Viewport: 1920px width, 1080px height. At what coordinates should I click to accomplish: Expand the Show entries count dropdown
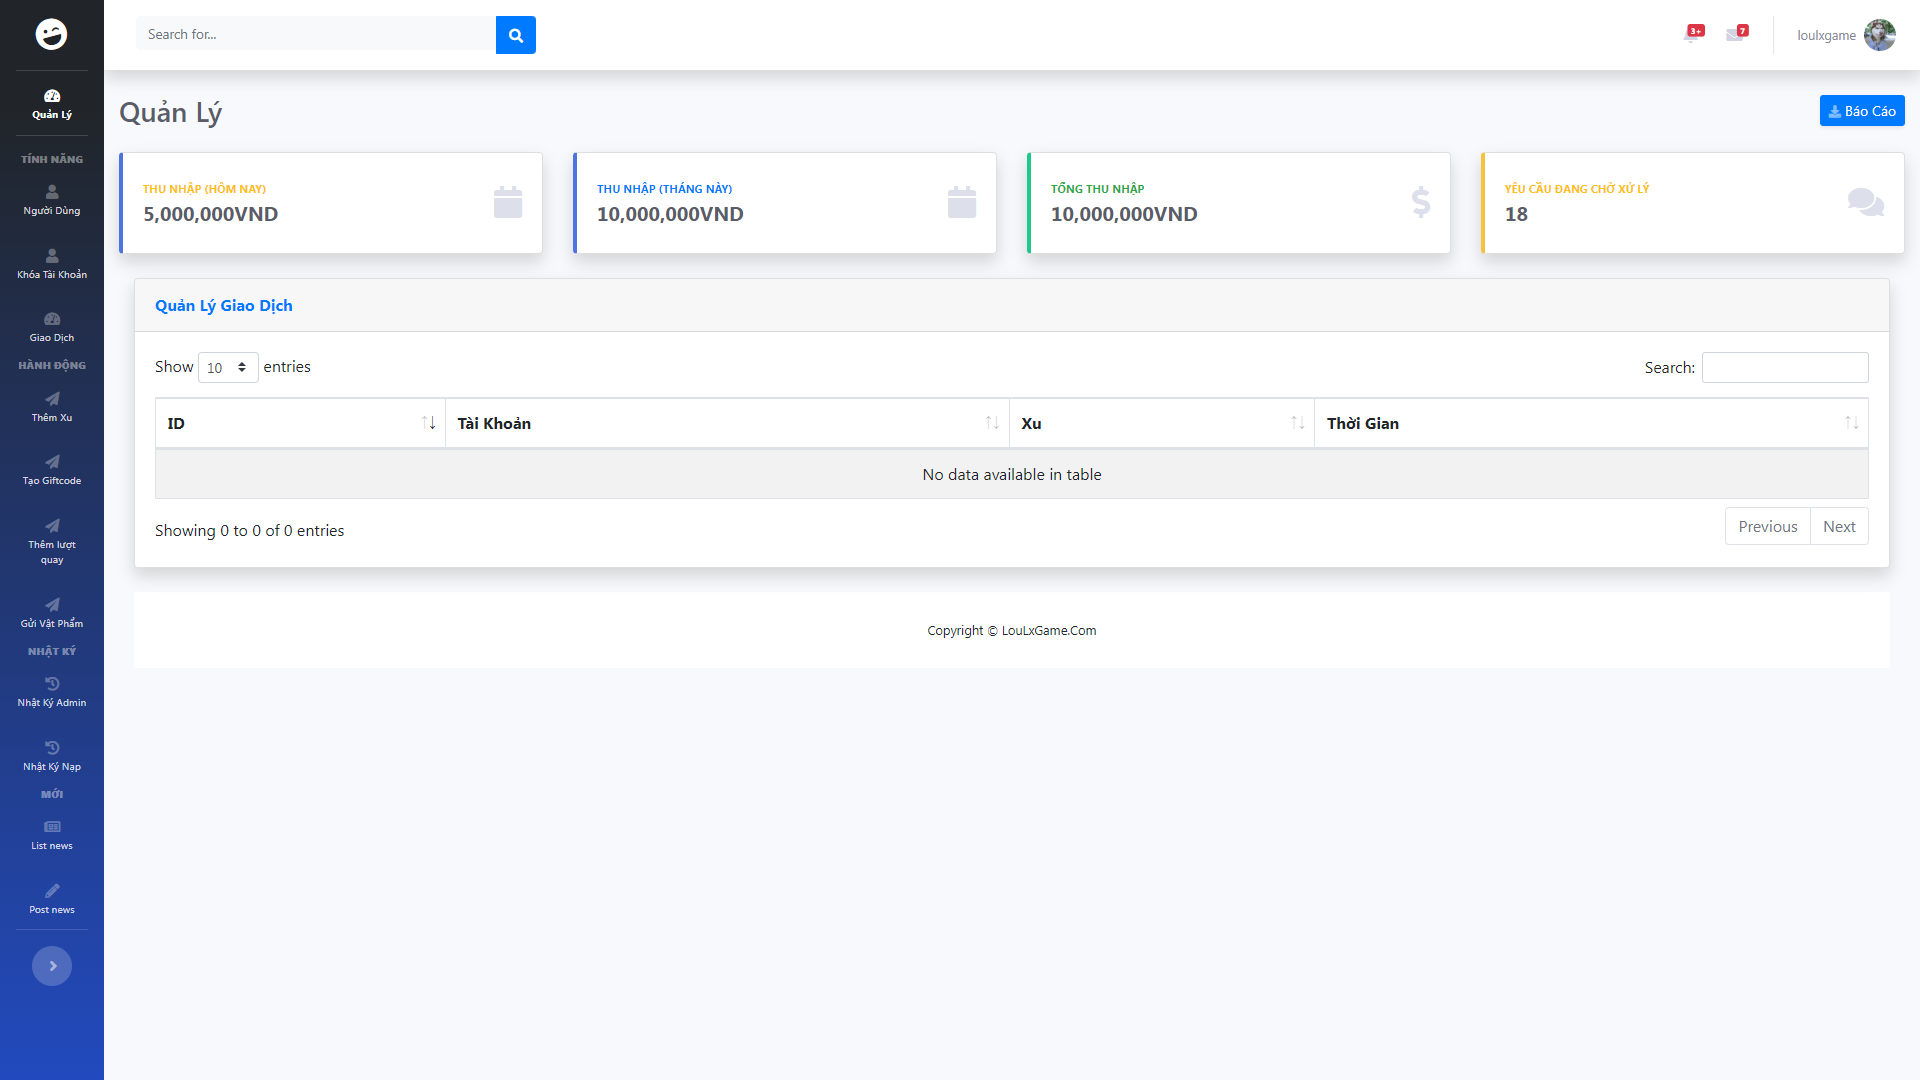(x=228, y=368)
